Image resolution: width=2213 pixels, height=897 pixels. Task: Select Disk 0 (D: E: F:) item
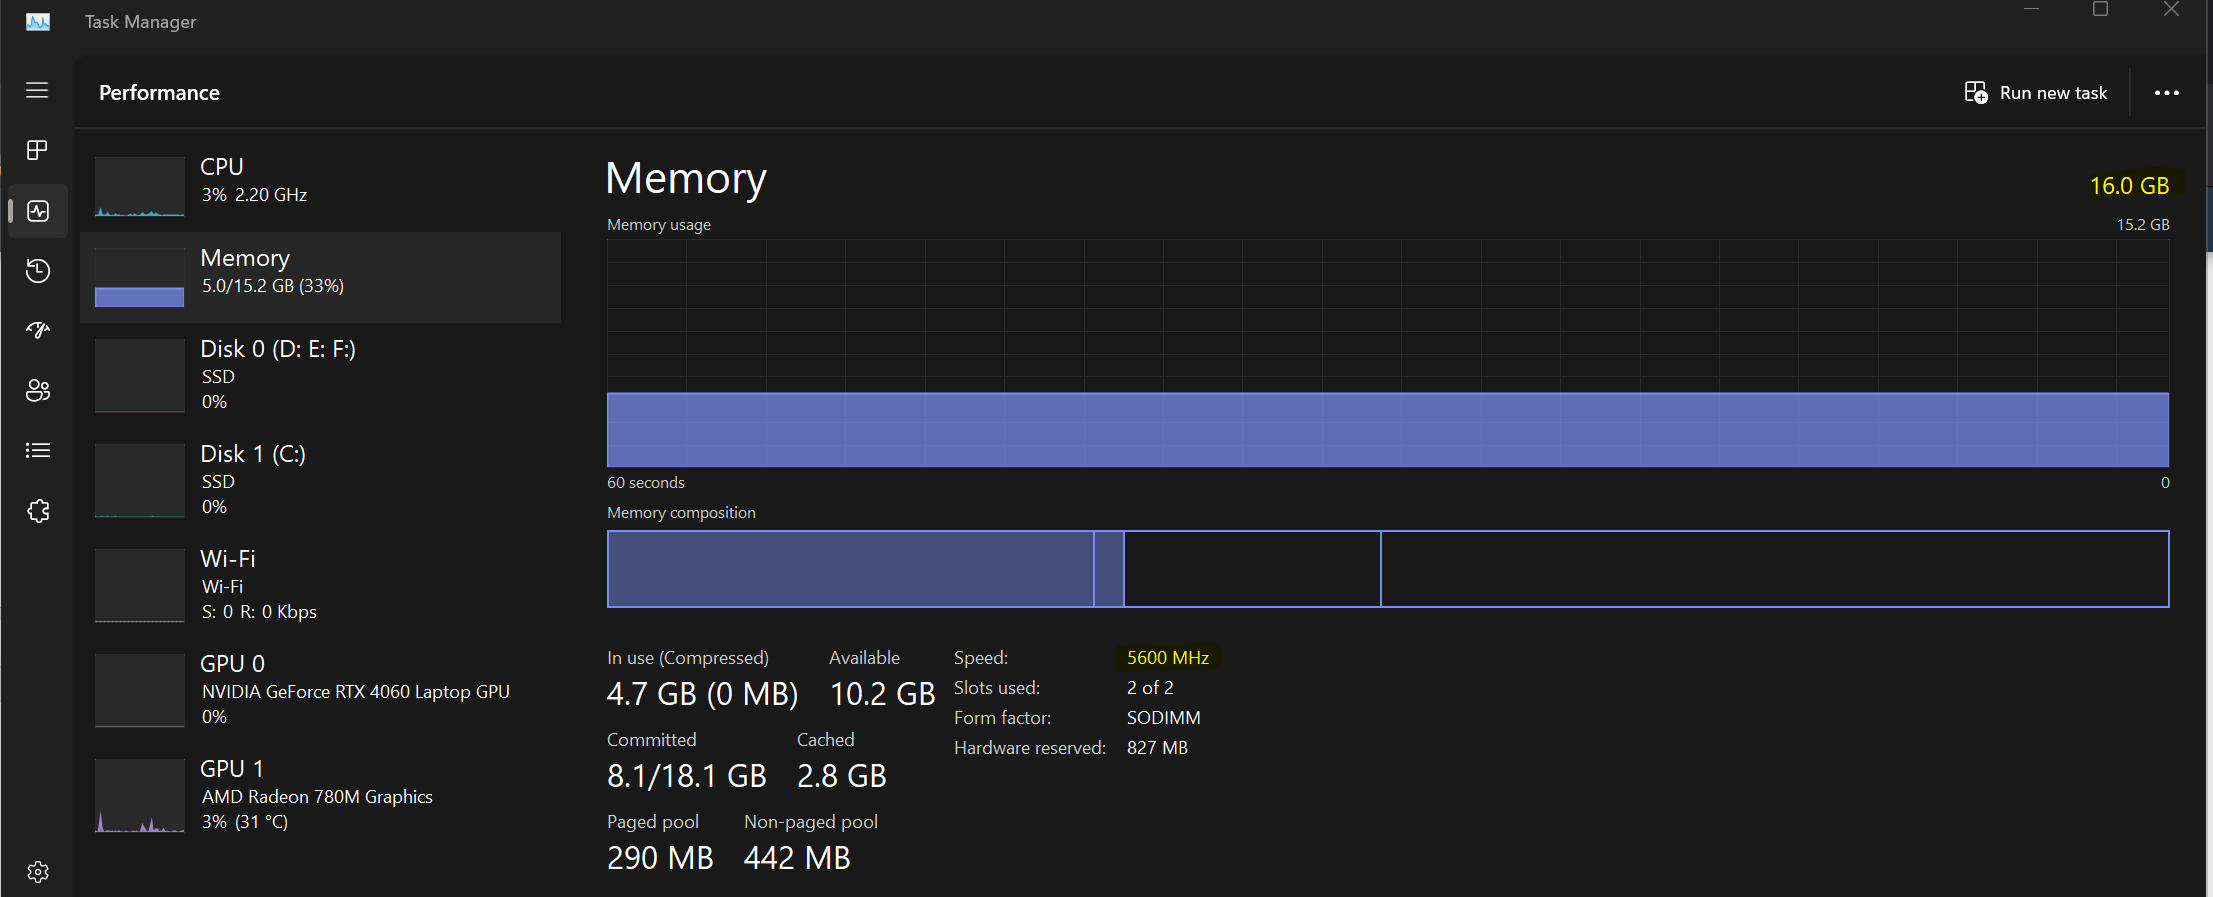[320, 375]
